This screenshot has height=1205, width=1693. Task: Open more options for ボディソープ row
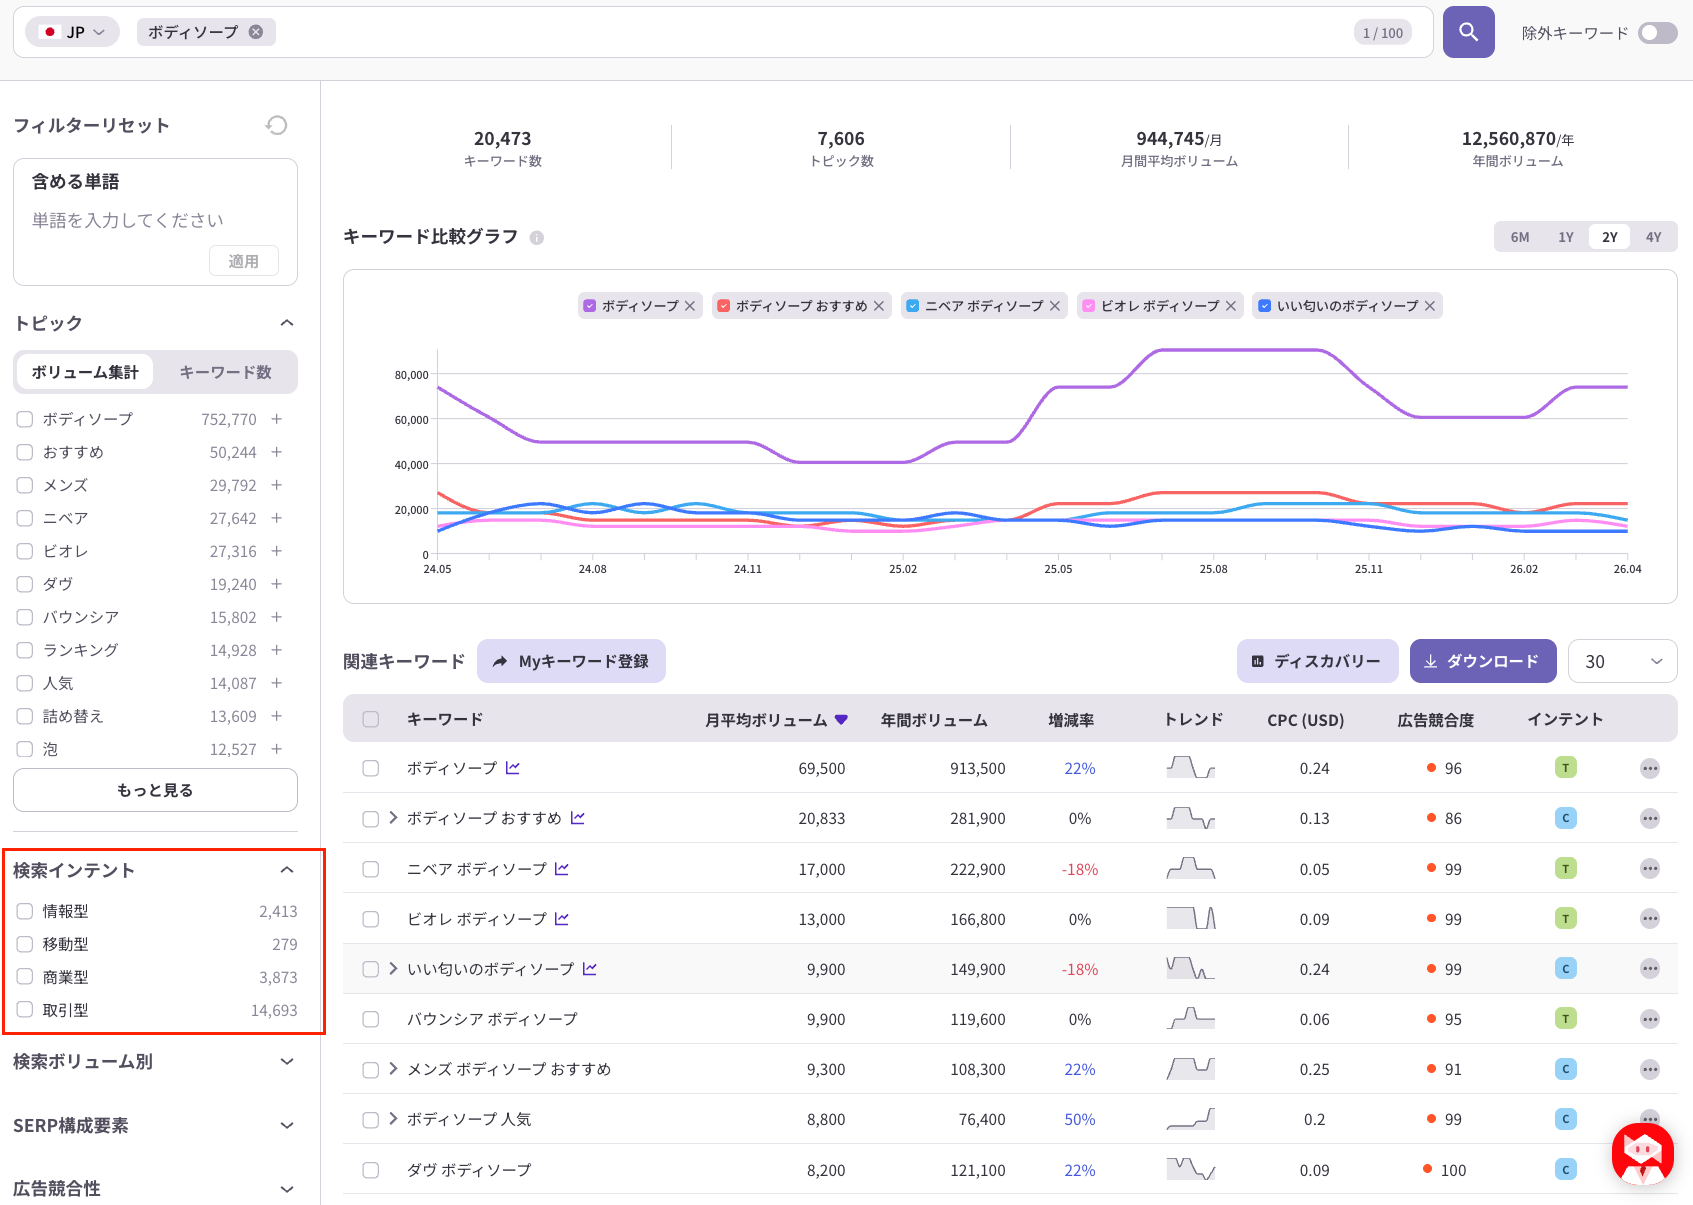1650,768
